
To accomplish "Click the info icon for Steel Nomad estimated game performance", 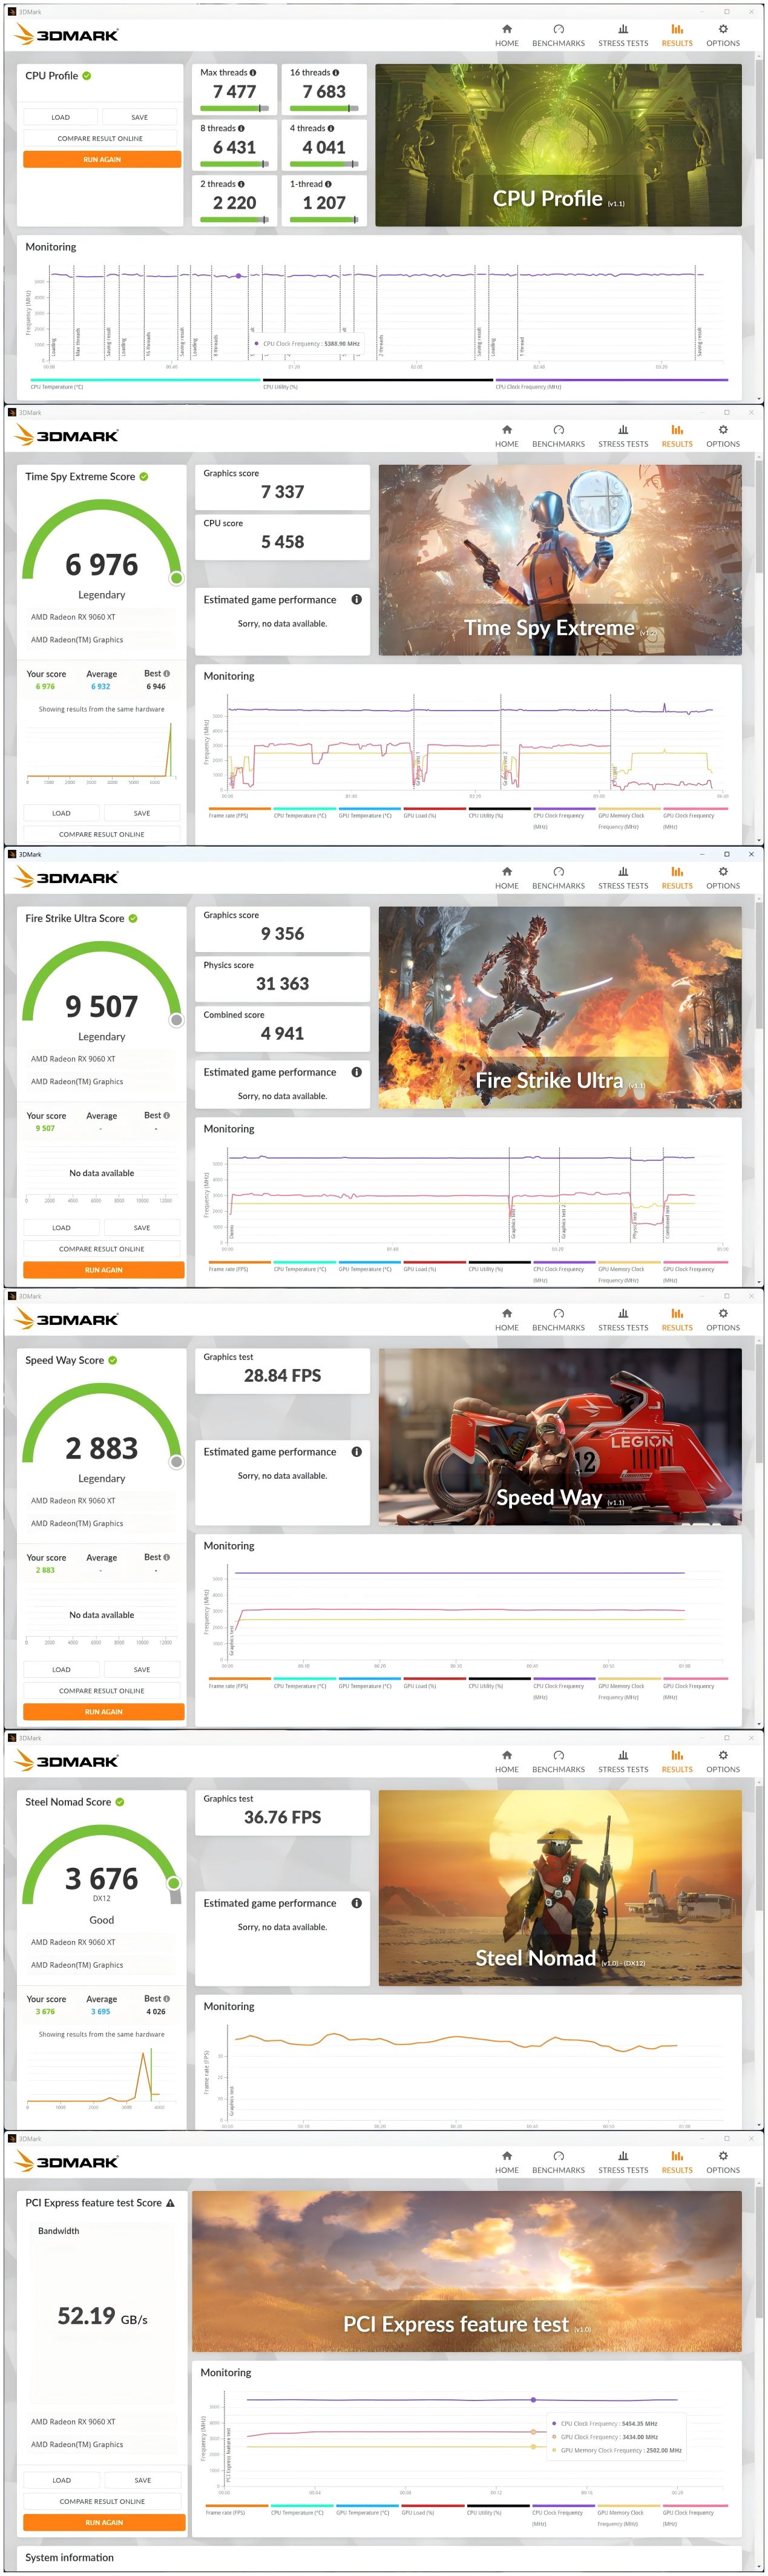I will coord(356,1903).
